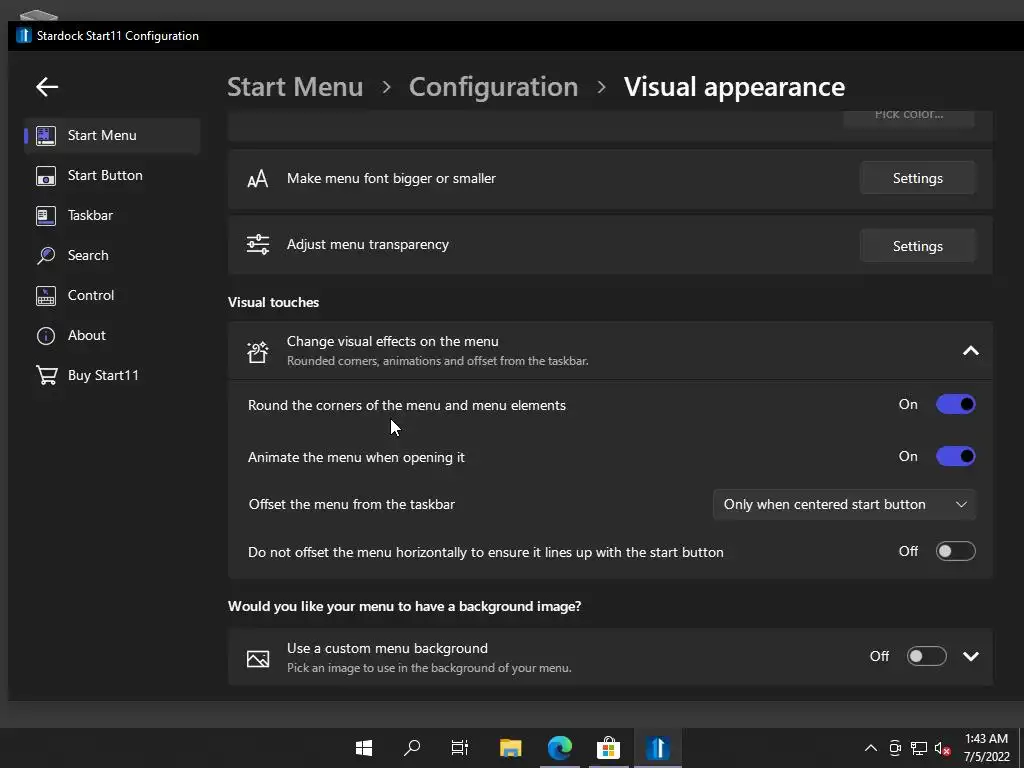This screenshot has width=1024, height=768.
Task: Open Start Button section in sidebar
Action: [112, 176]
